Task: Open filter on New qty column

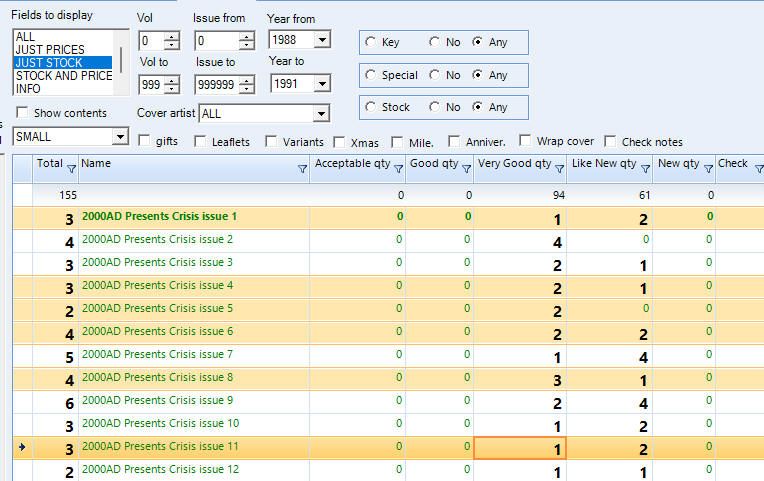Action: pyautogui.click(x=708, y=169)
